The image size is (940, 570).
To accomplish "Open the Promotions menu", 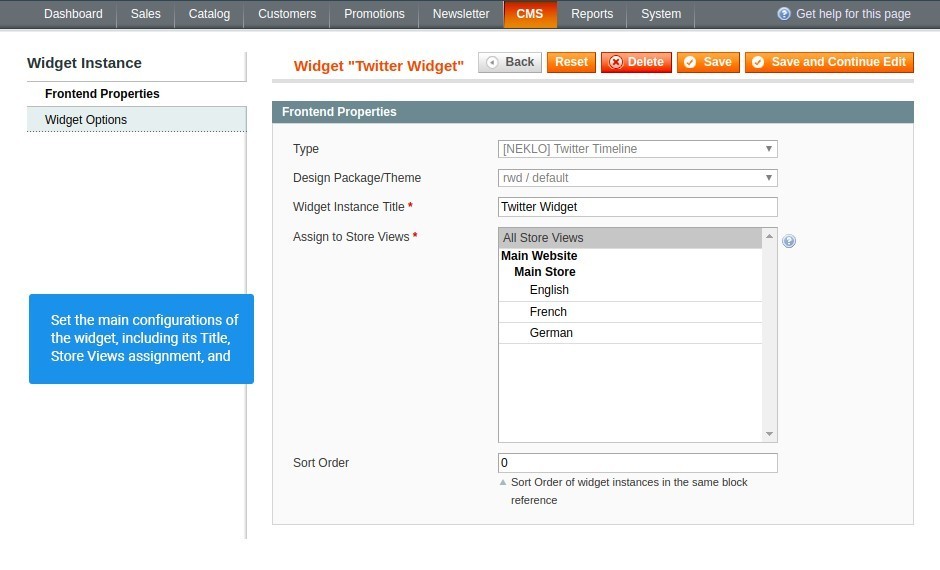I will [x=374, y=14].
